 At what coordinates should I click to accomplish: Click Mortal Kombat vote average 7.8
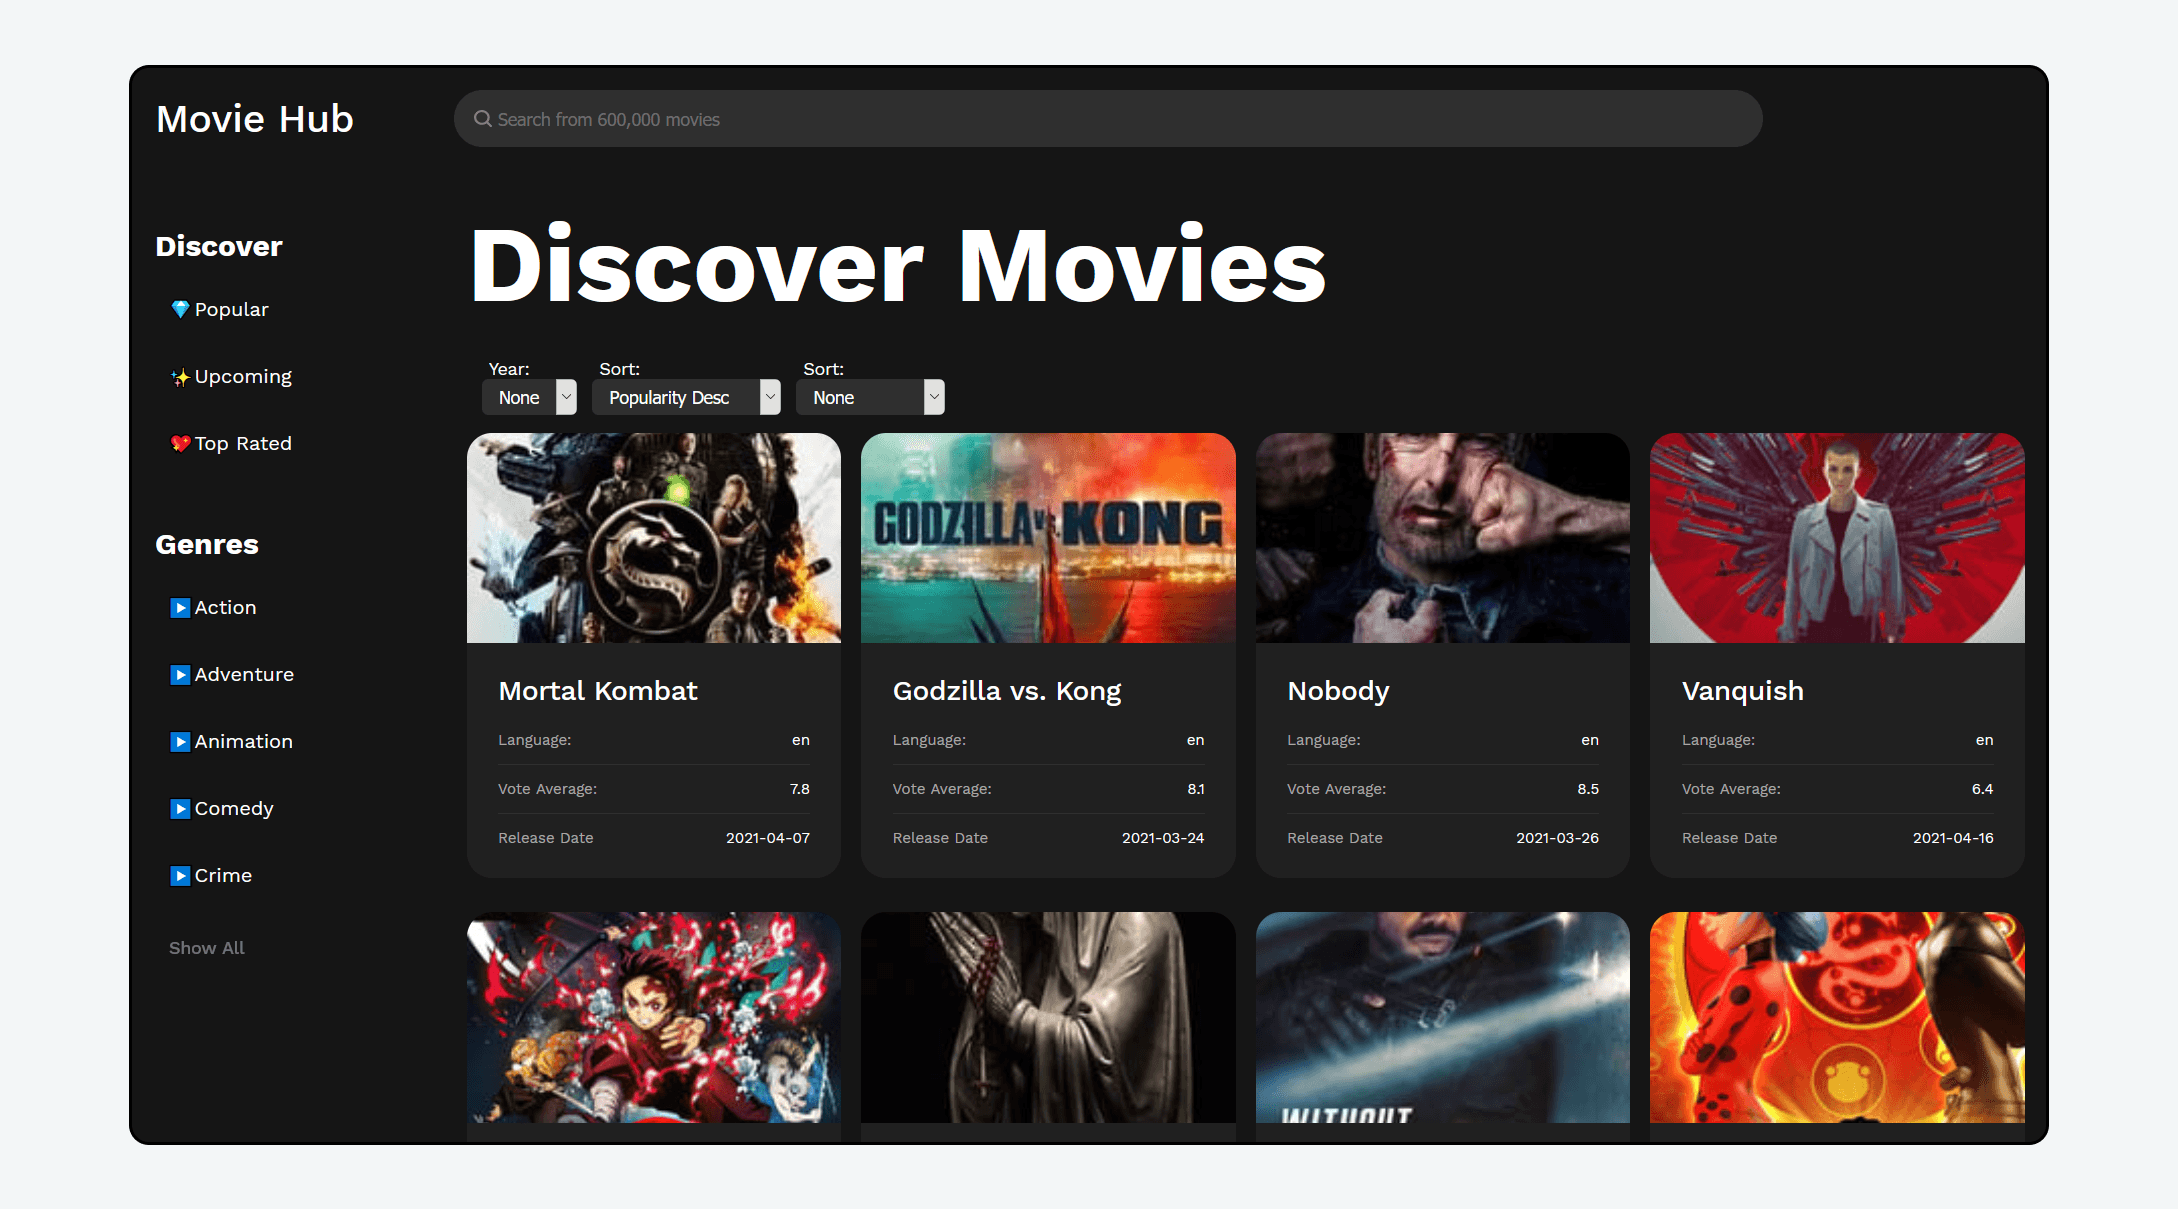pos(800,789)
